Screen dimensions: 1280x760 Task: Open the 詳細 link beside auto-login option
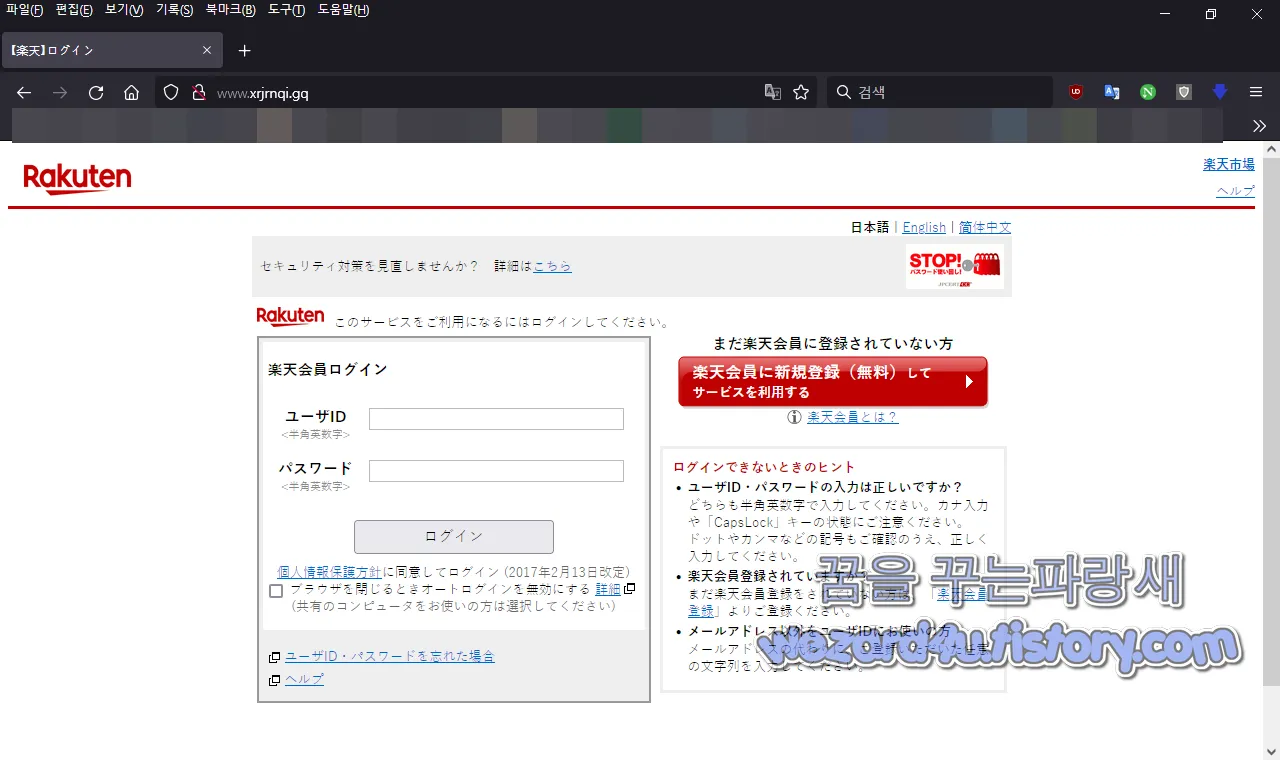tap(608, 590)
